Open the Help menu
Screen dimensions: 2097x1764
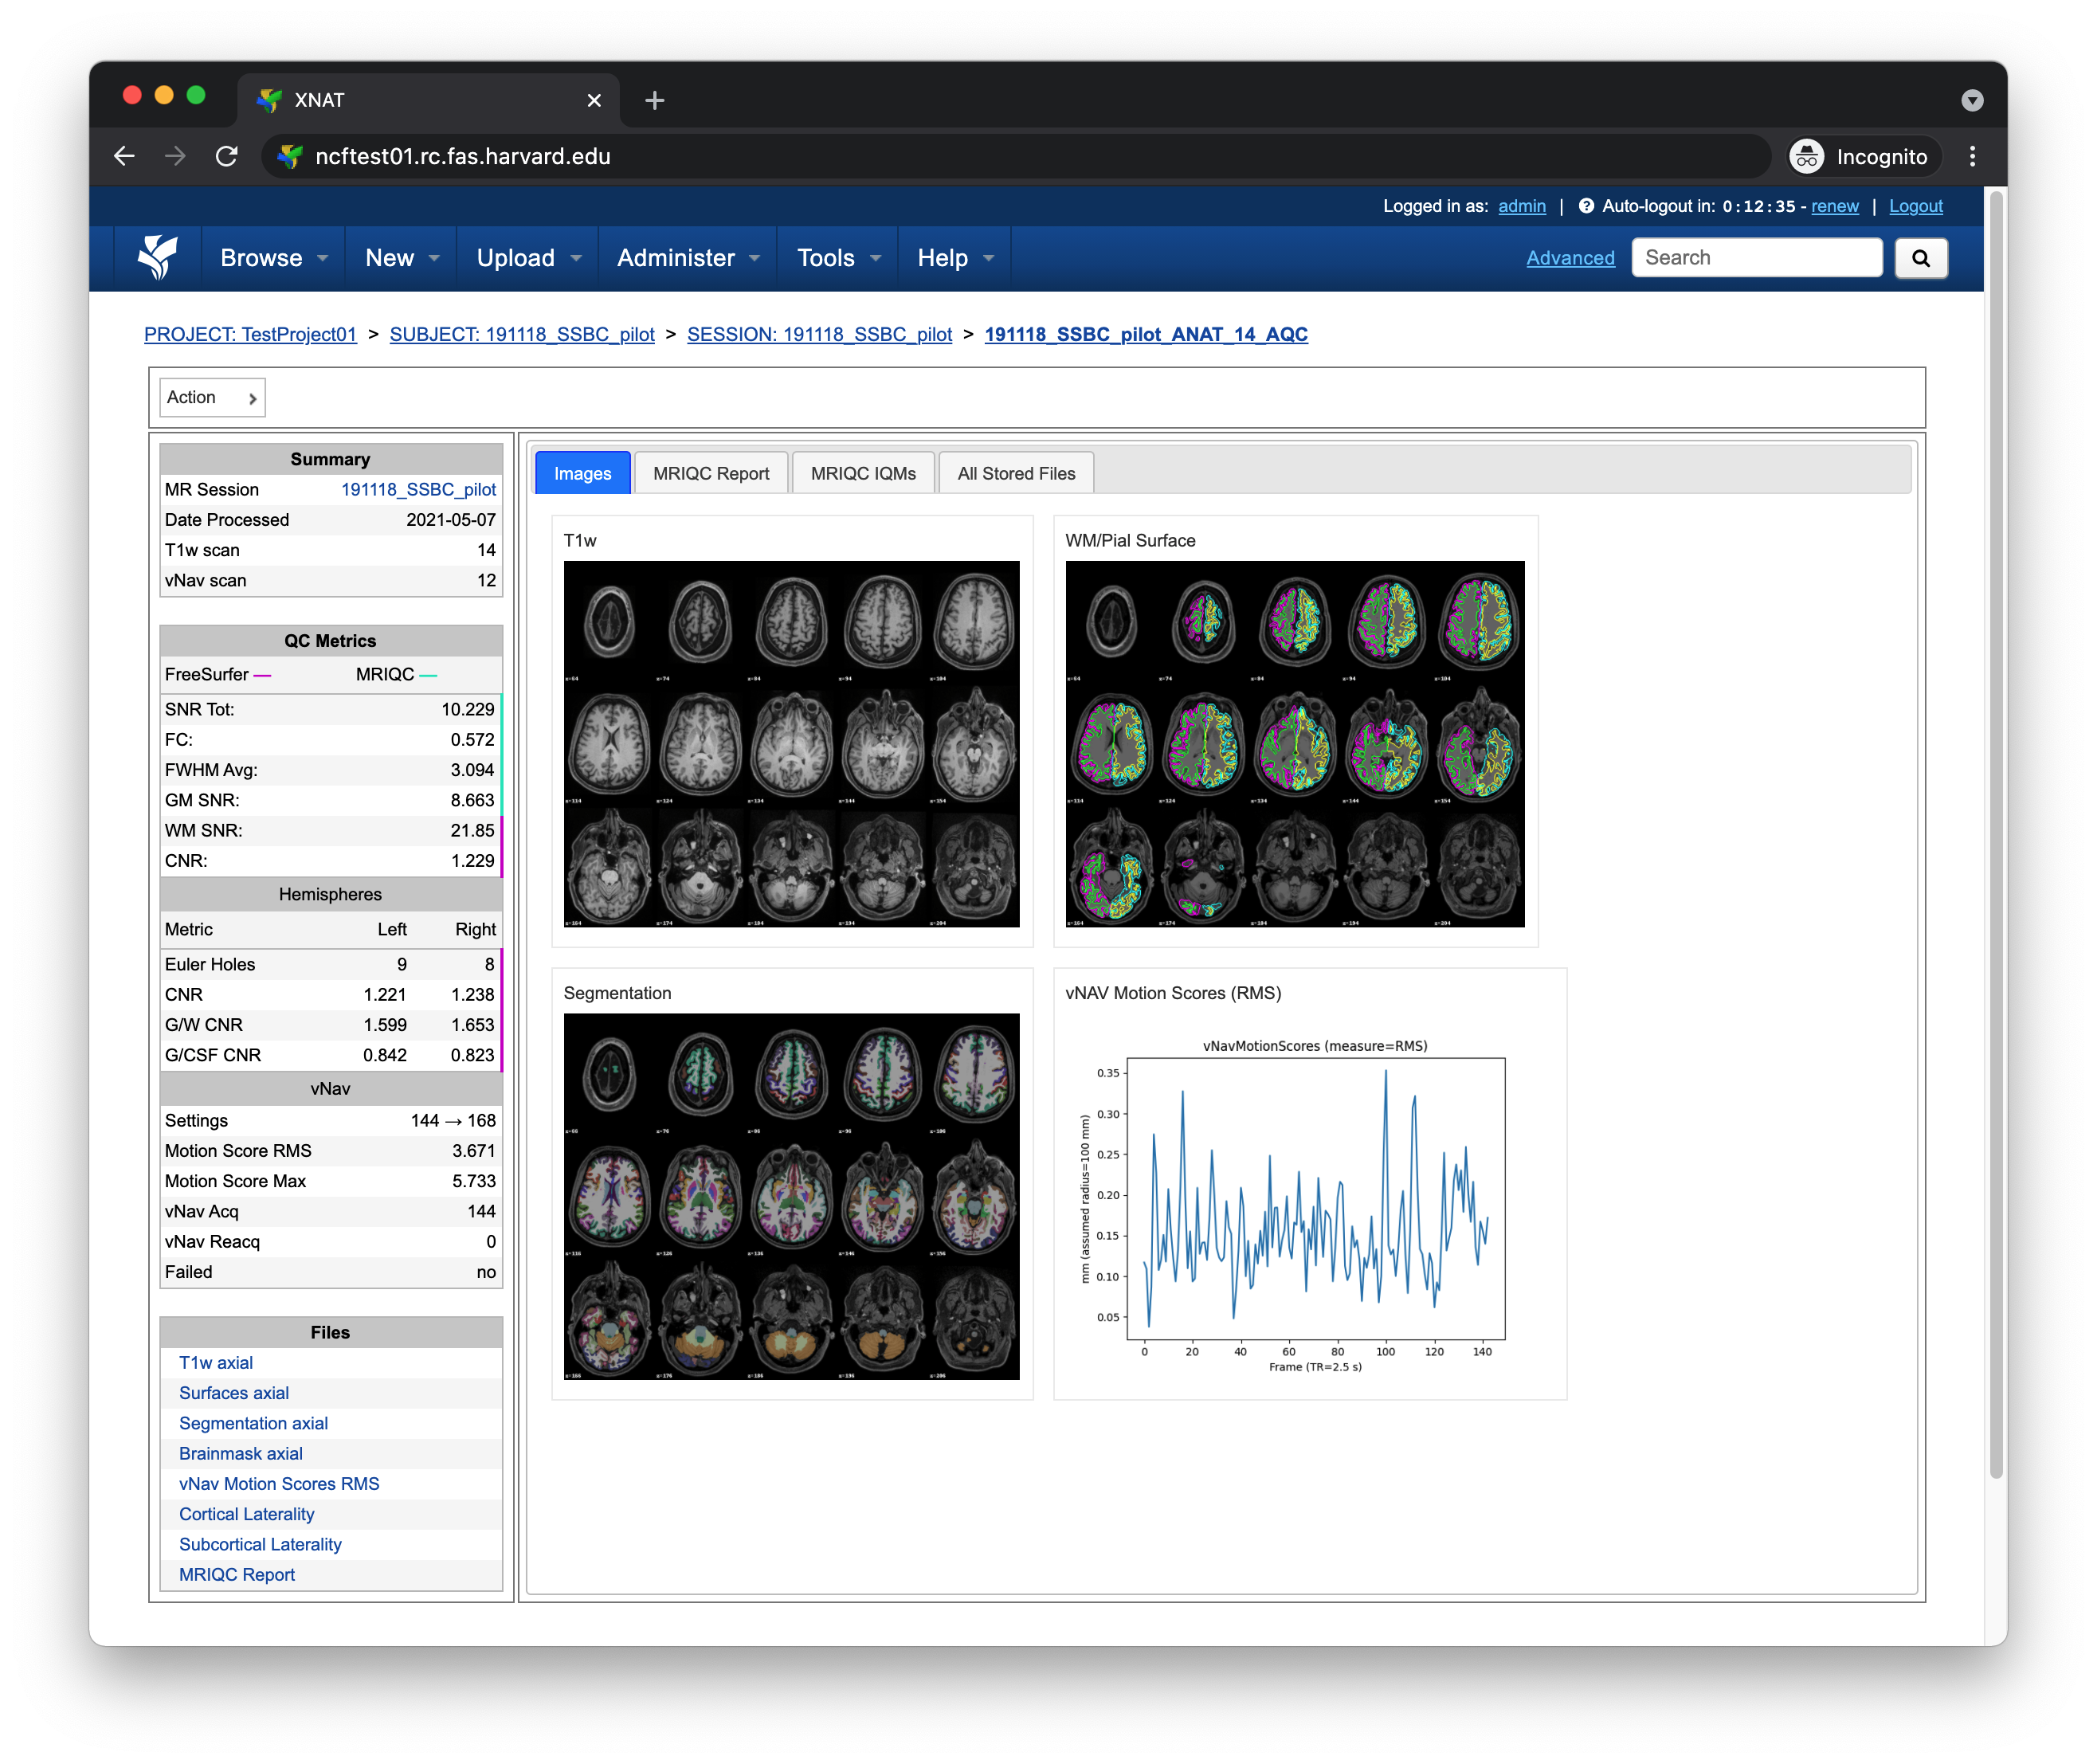pos(955,257)
